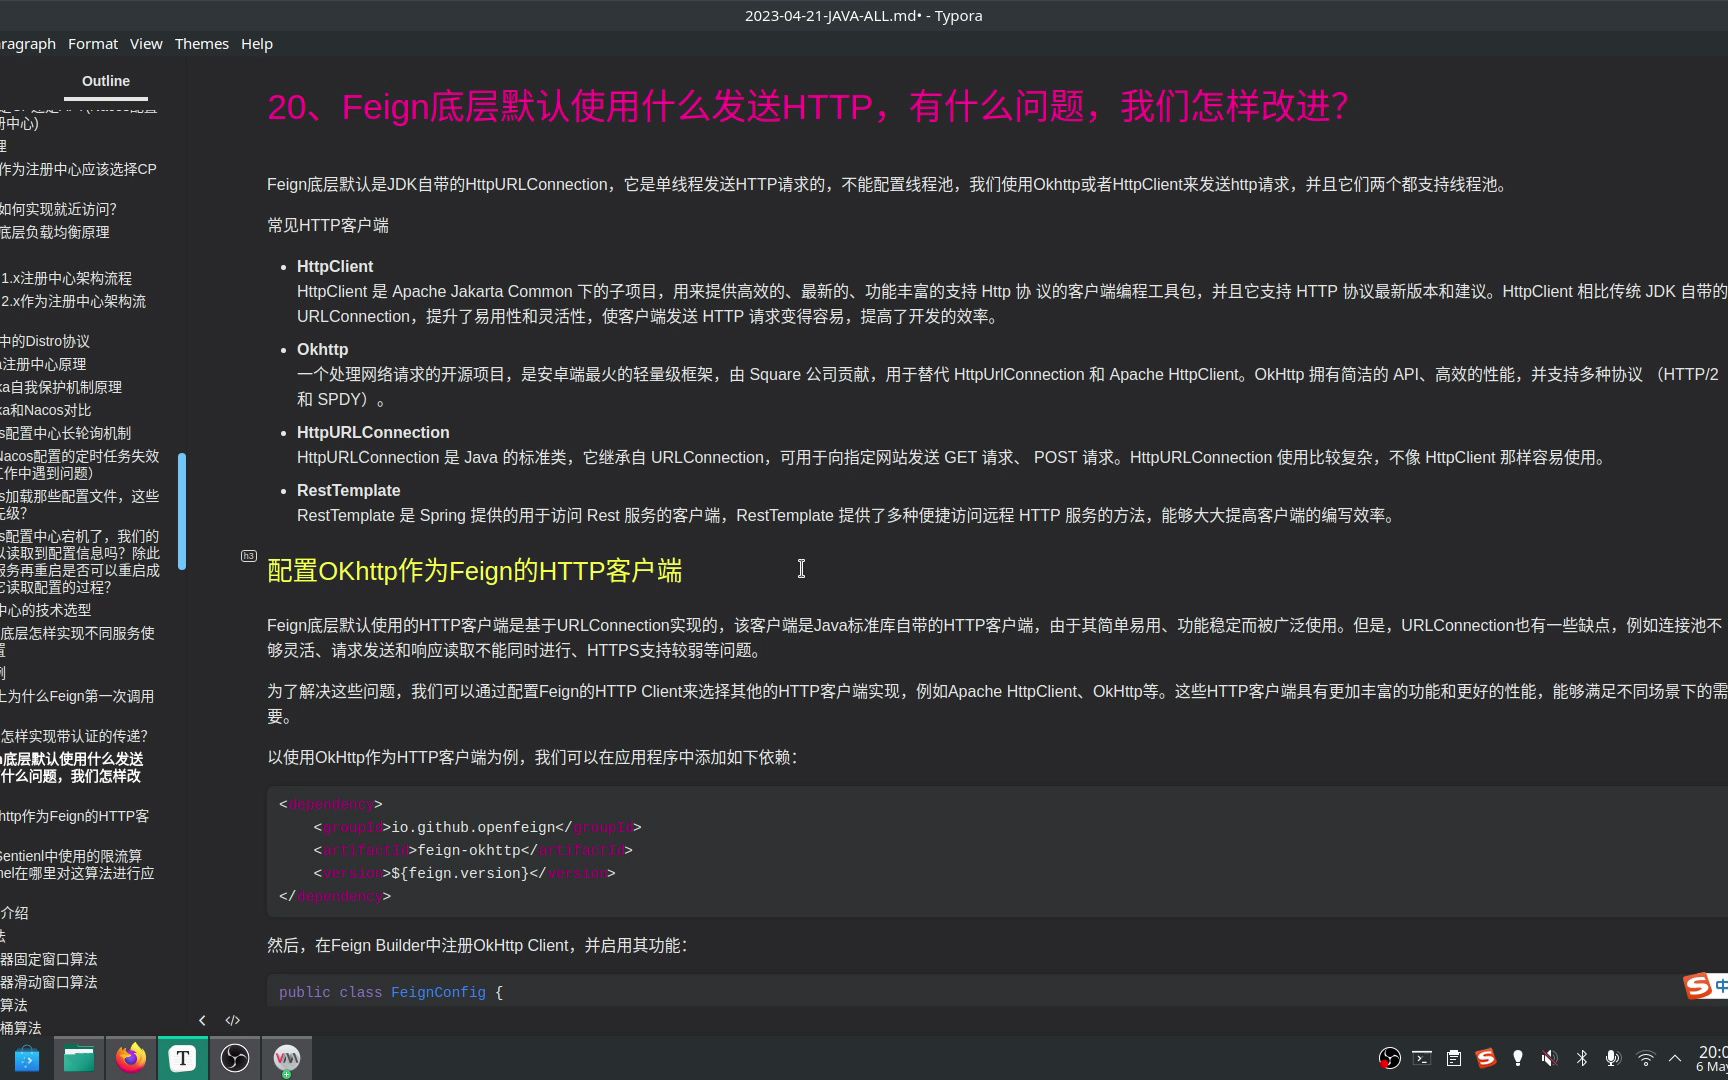Go to outline item '器滑动窗口算法'
This screenshot has width=1728, height=1080.
[x=49, y=982]
